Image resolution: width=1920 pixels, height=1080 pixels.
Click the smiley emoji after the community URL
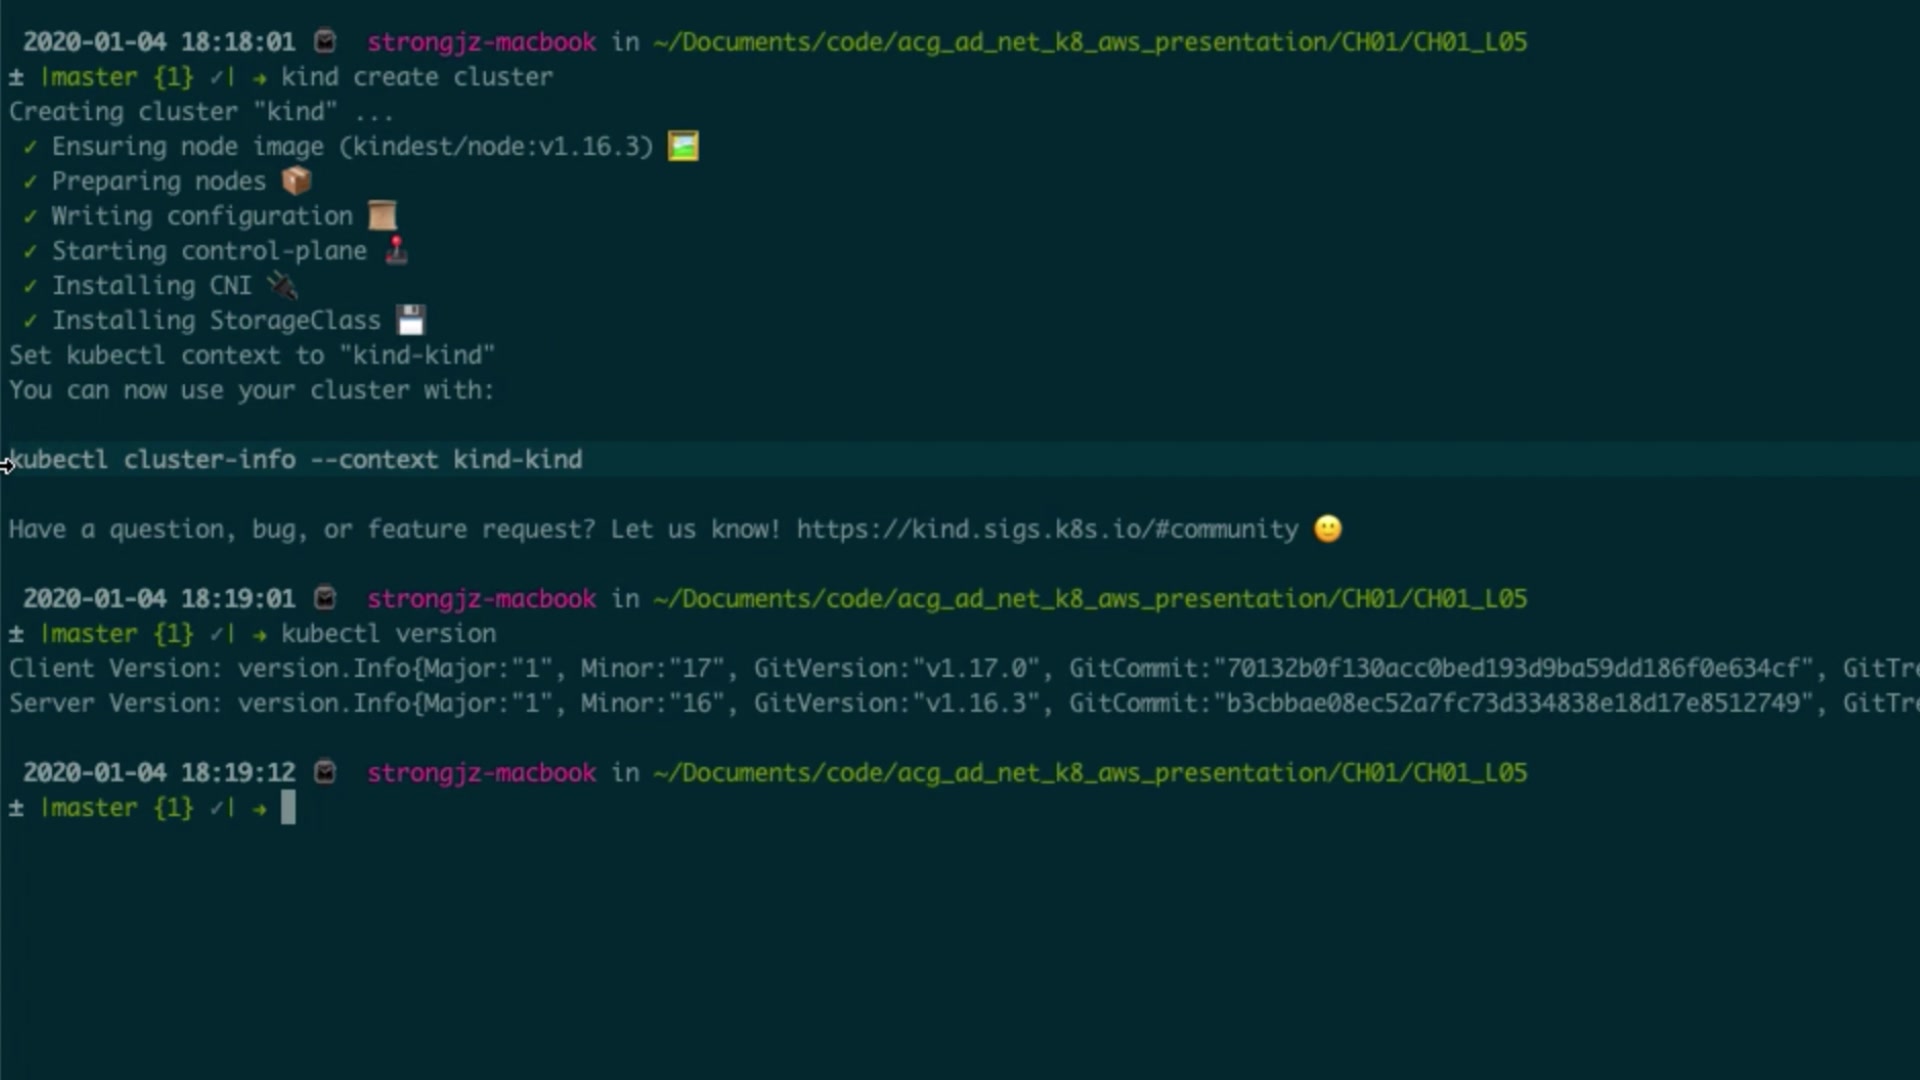pos(1327,528)
